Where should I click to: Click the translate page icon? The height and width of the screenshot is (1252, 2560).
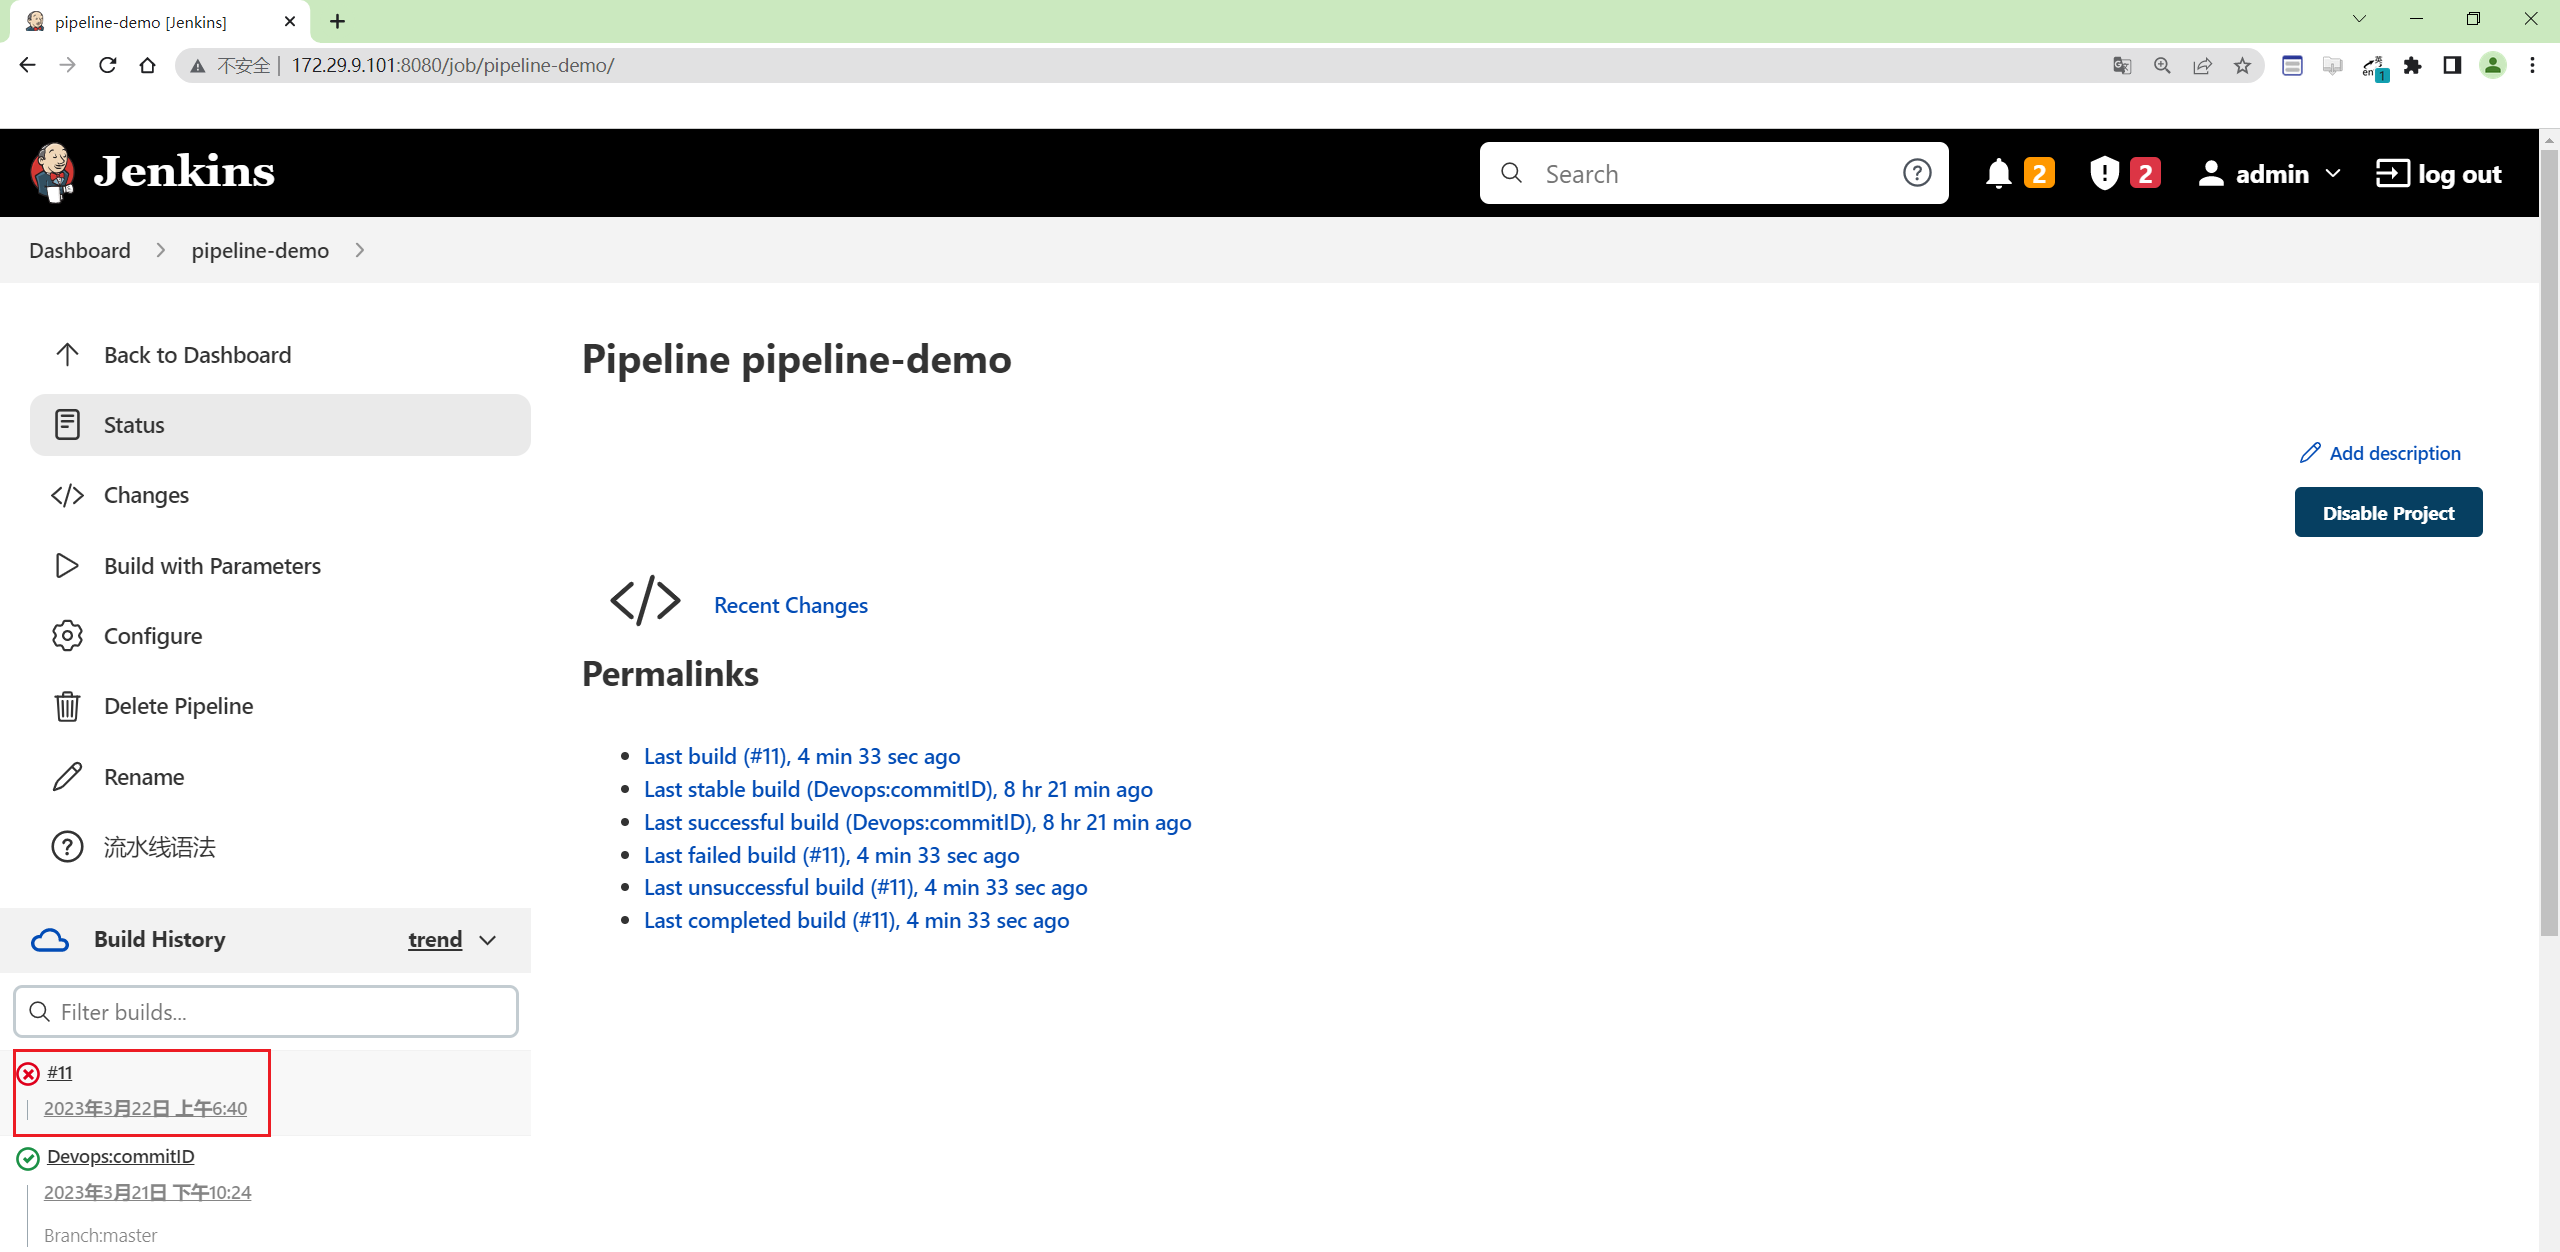tap(2122, 65)
